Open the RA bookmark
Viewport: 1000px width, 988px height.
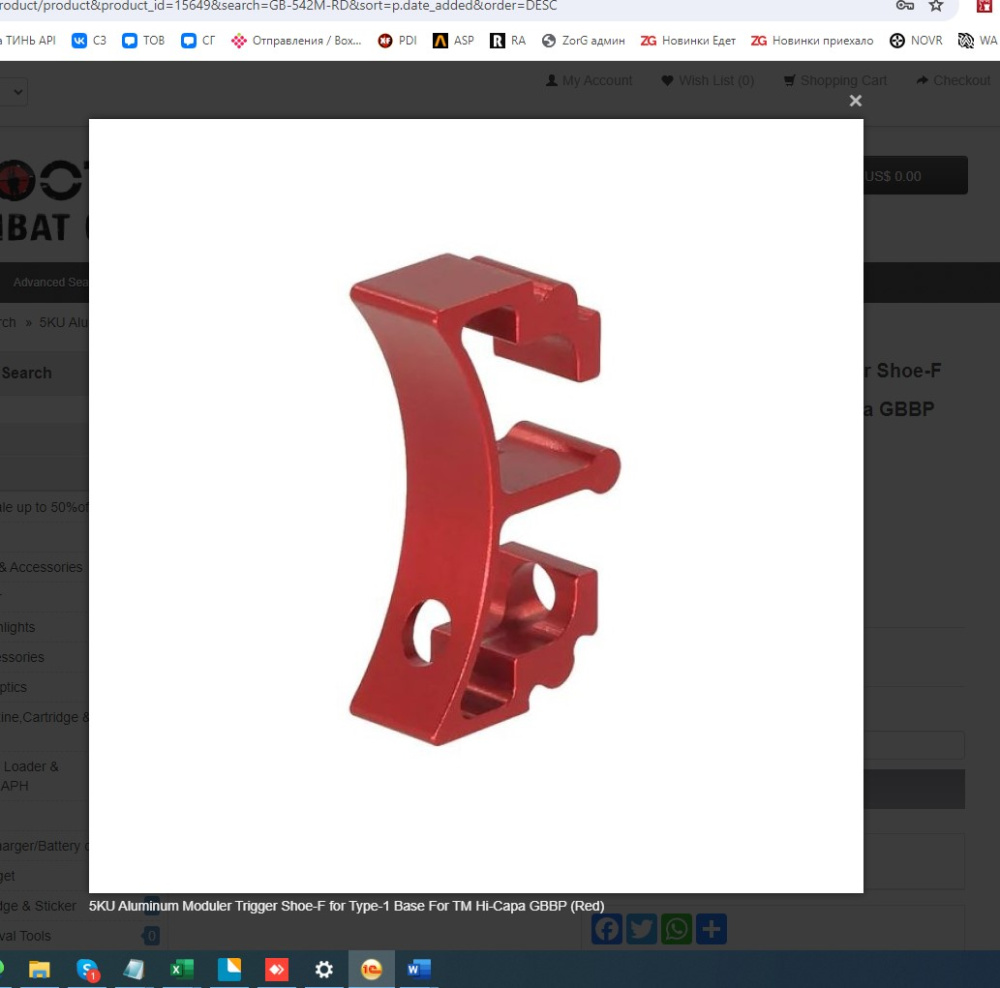508,41
